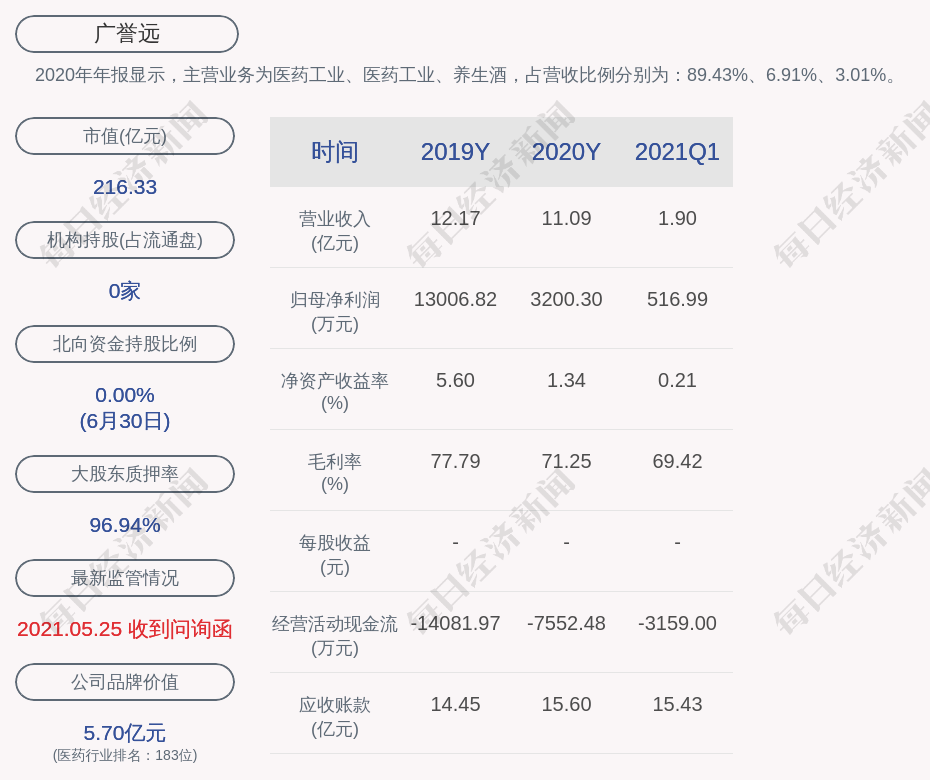This screenshot has width=930, height=780.
Task: Click the 2019Y column header
Action: pyautogui.click(x=455, y=152)
